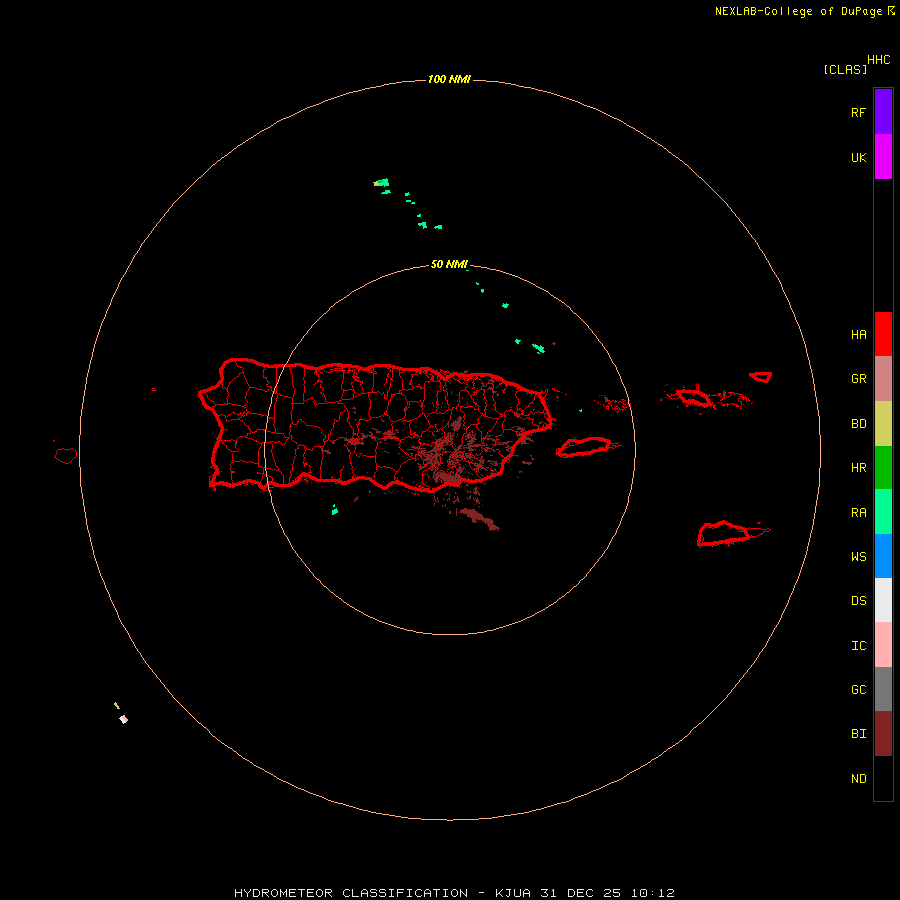The image size is (900, 900).
Task: Click the GC gray legend swatch
Action: click(883, 689)
